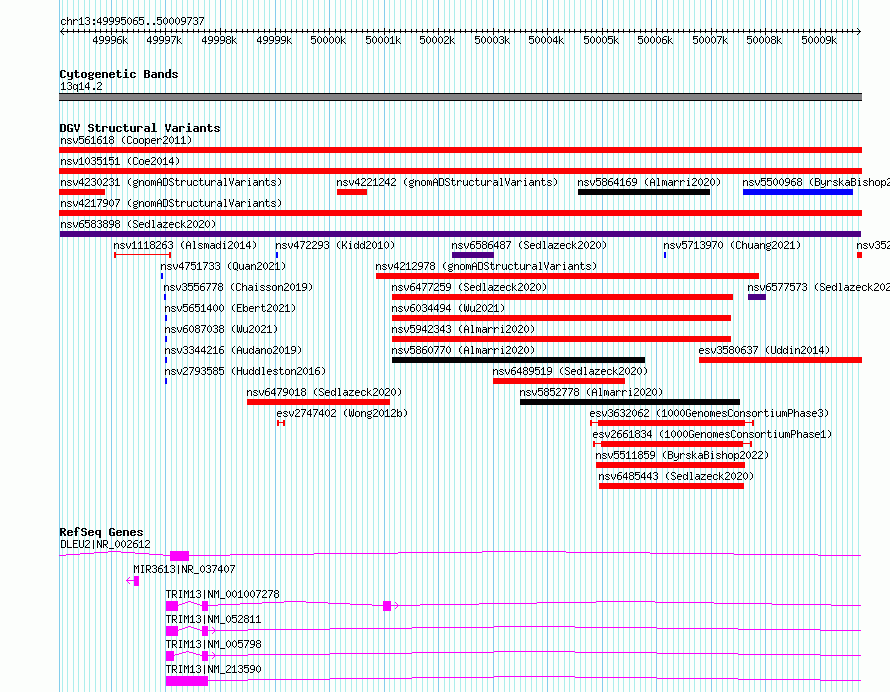
Task: Select nsv6087038 (Wu2021) label
Action: [221, 329]
